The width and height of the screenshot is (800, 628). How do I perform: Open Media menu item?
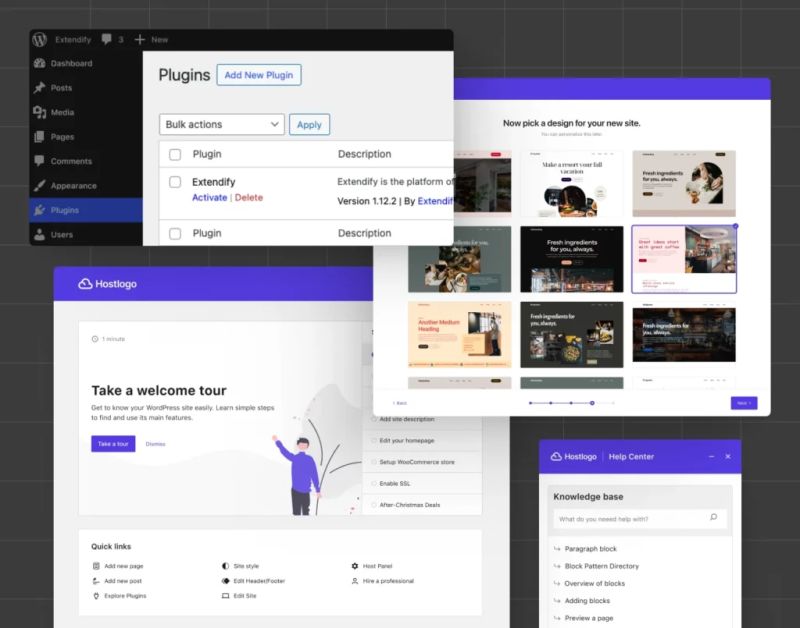86,112
